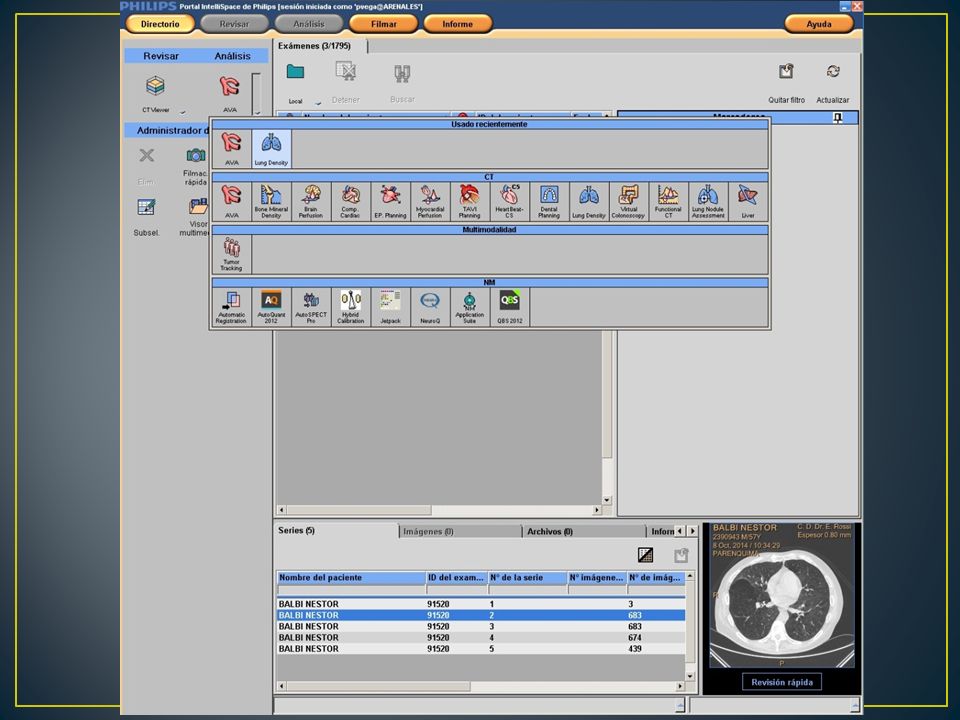Launch Lung Density in the CT row
Image resolution: width=960 pixels, height=720 pixels.
tap(589, 201)
